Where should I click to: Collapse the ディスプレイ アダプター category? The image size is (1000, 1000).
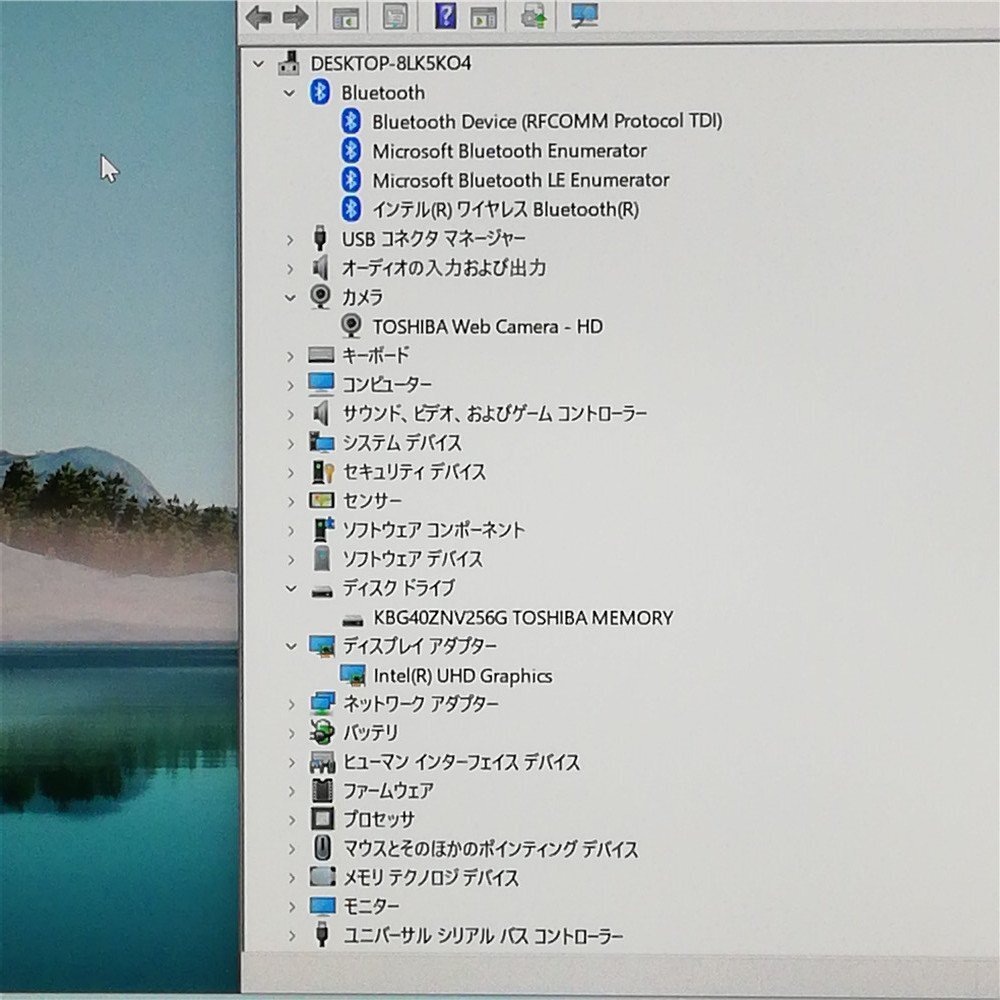[x=291, y=647]
